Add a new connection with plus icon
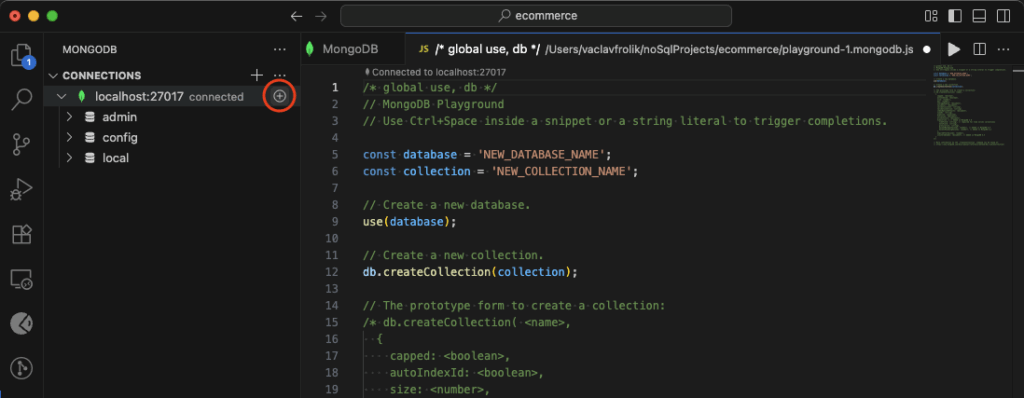Screen dimensions: 1024x398 click(x=257, y=75)
